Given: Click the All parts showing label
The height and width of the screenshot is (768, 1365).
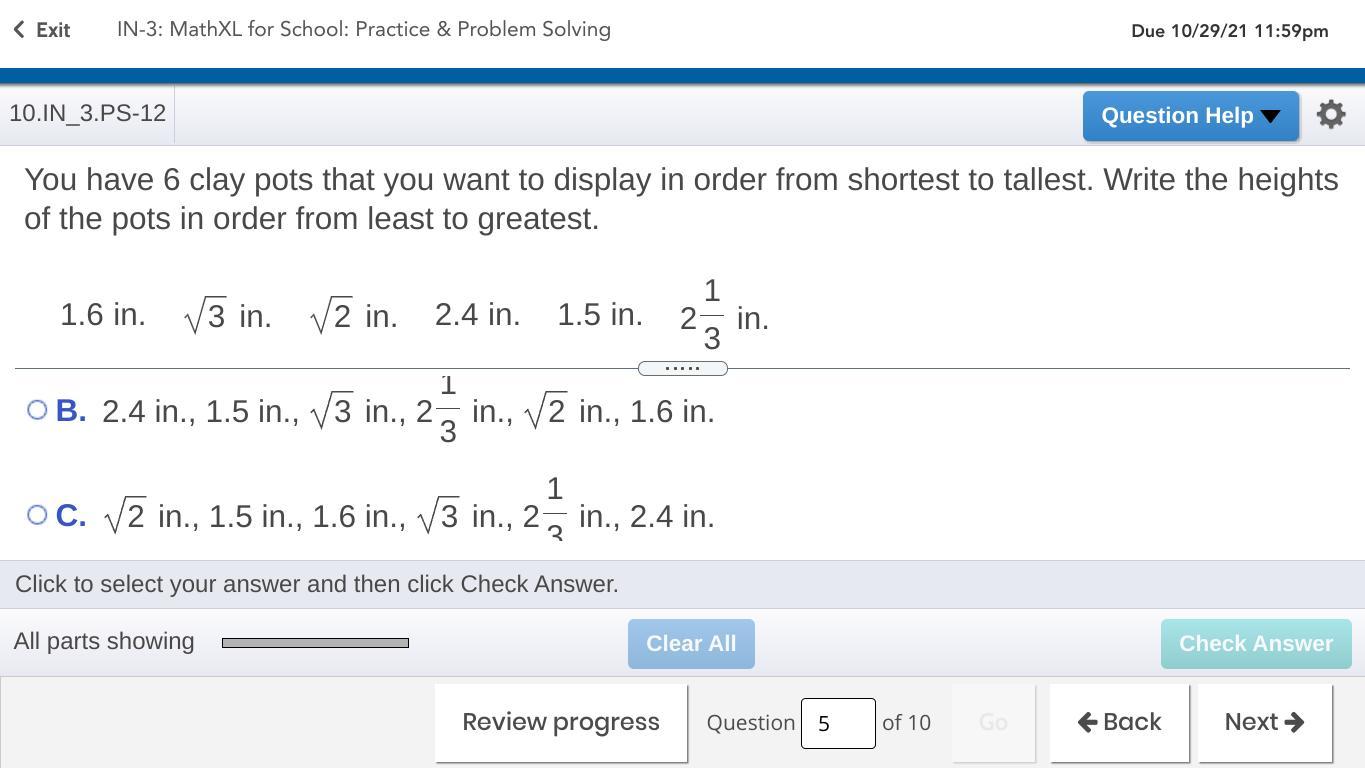Looking at the screenshot, I should (104, 641).
